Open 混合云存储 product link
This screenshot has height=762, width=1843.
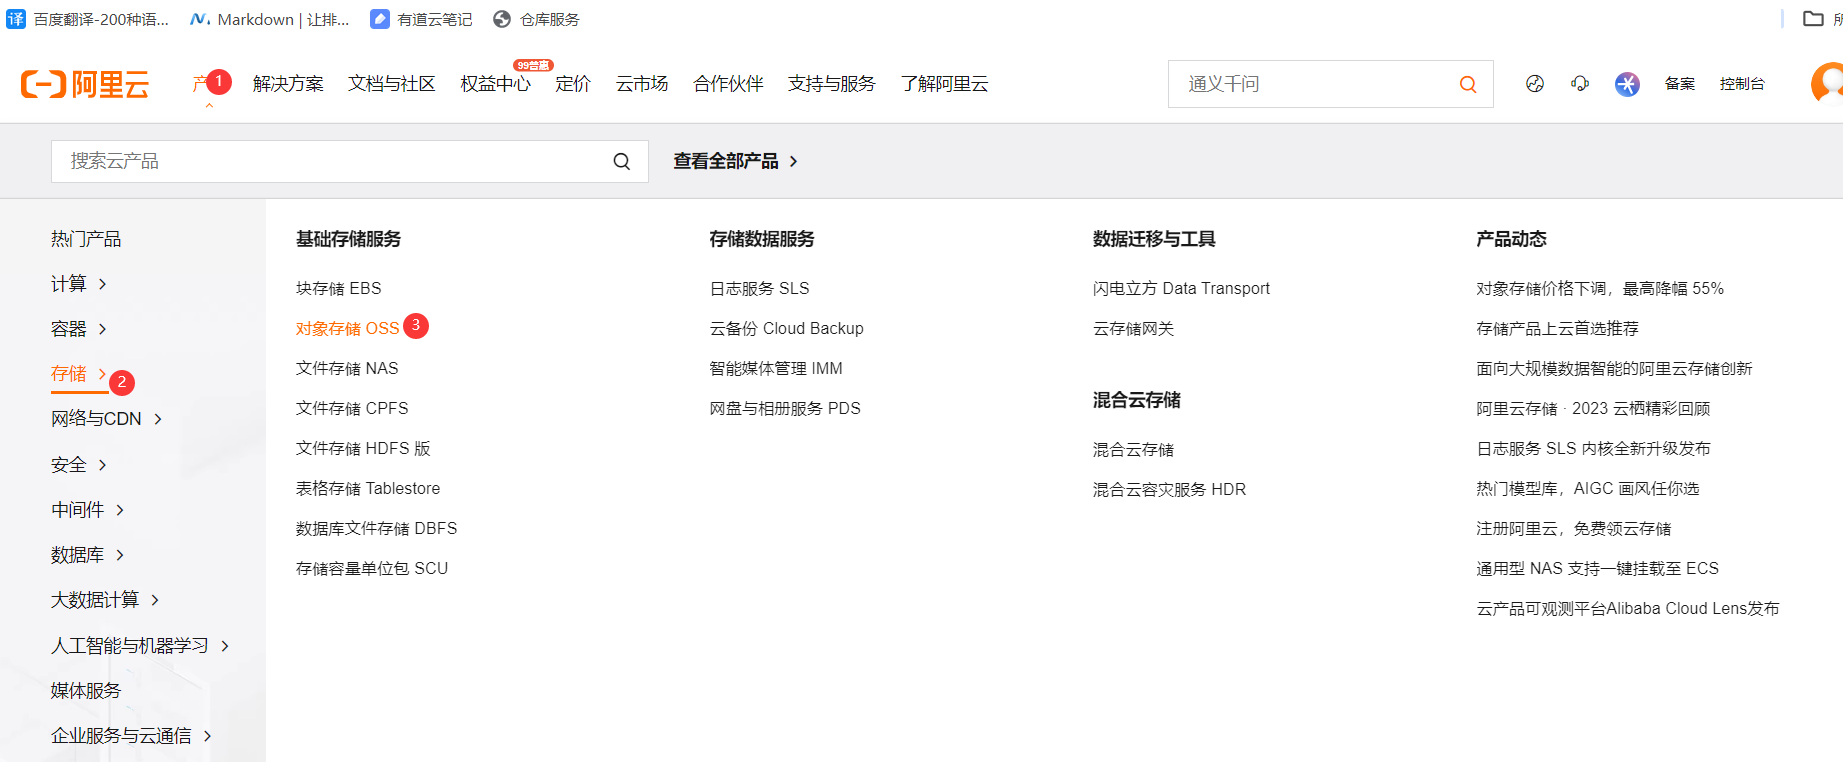tap(1133, 449)
